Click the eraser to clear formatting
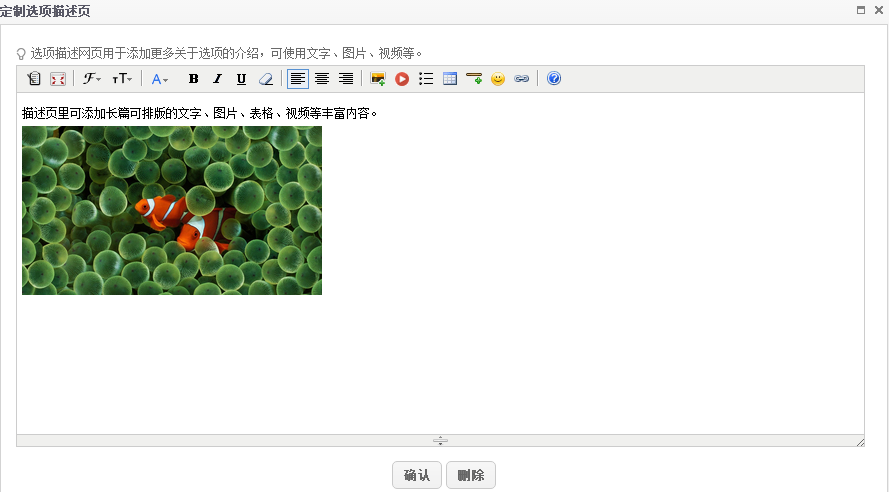Image resolution: width=889 pixels, height=492 pixels. pos(265,79)
